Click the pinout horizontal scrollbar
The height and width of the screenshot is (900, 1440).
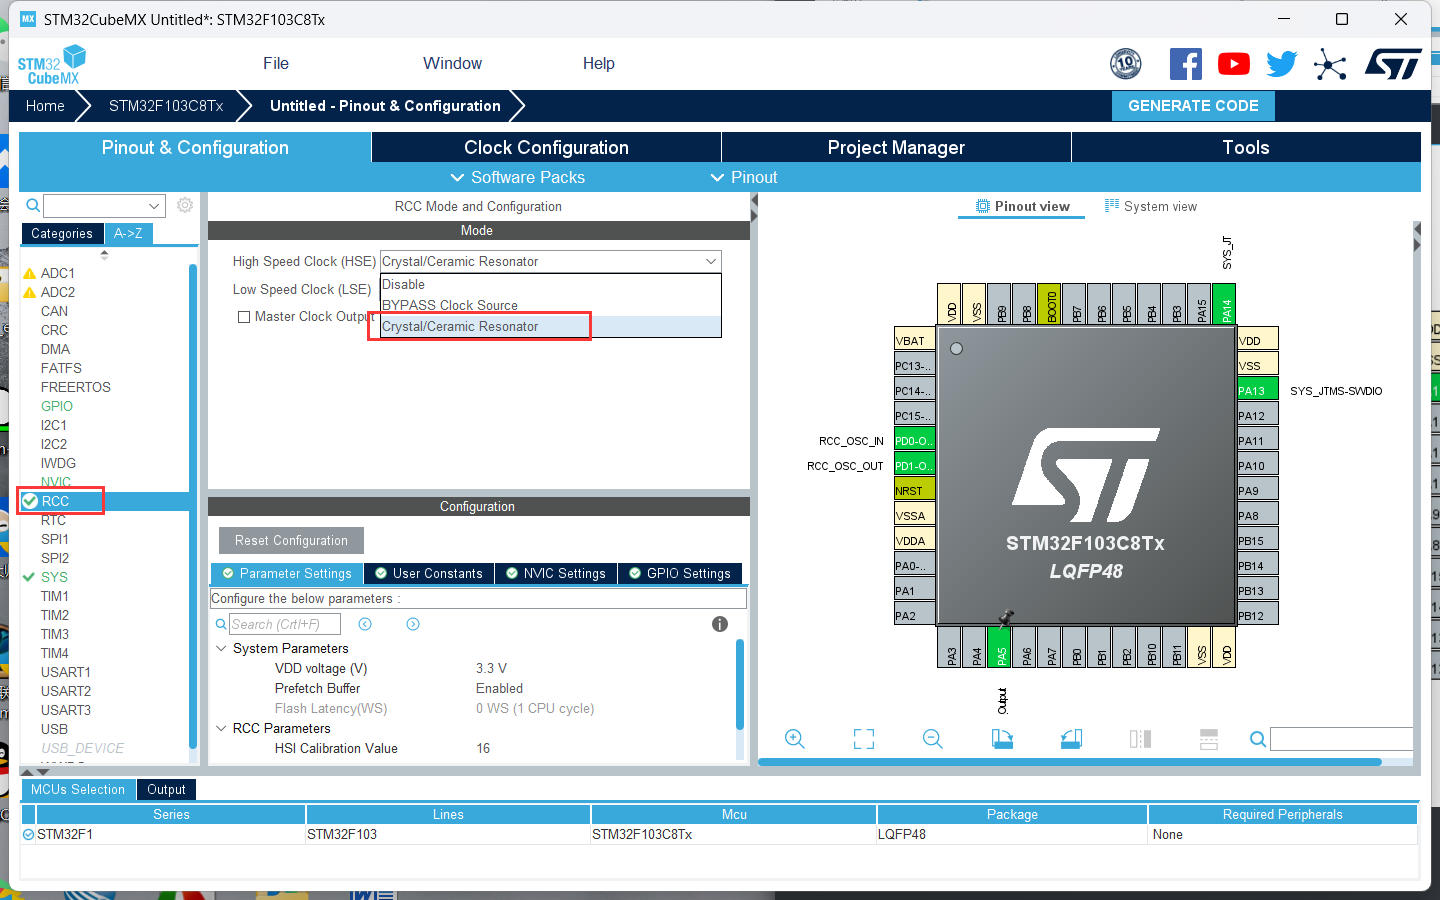coord(1070,762)
